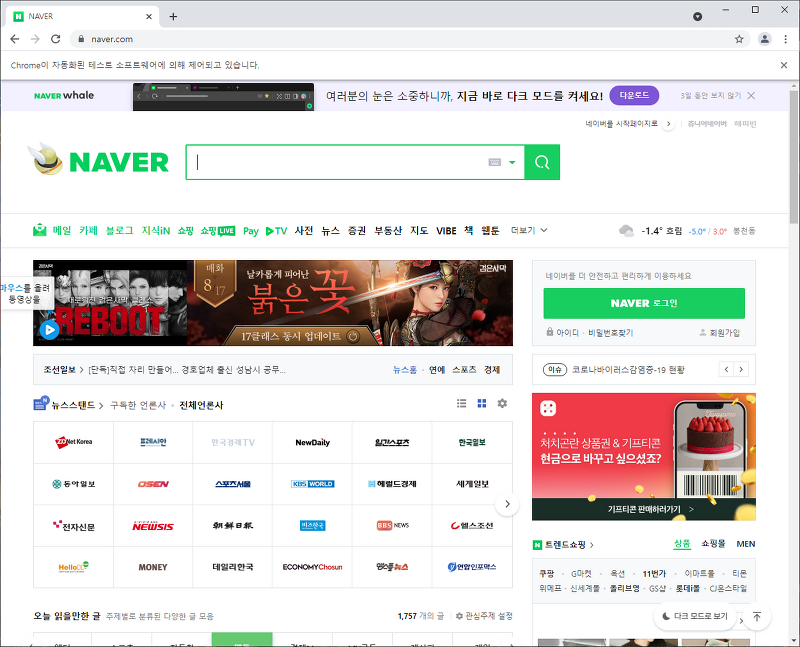
Task: Open the 11번가 shopping link
Action: pos(654,574)
